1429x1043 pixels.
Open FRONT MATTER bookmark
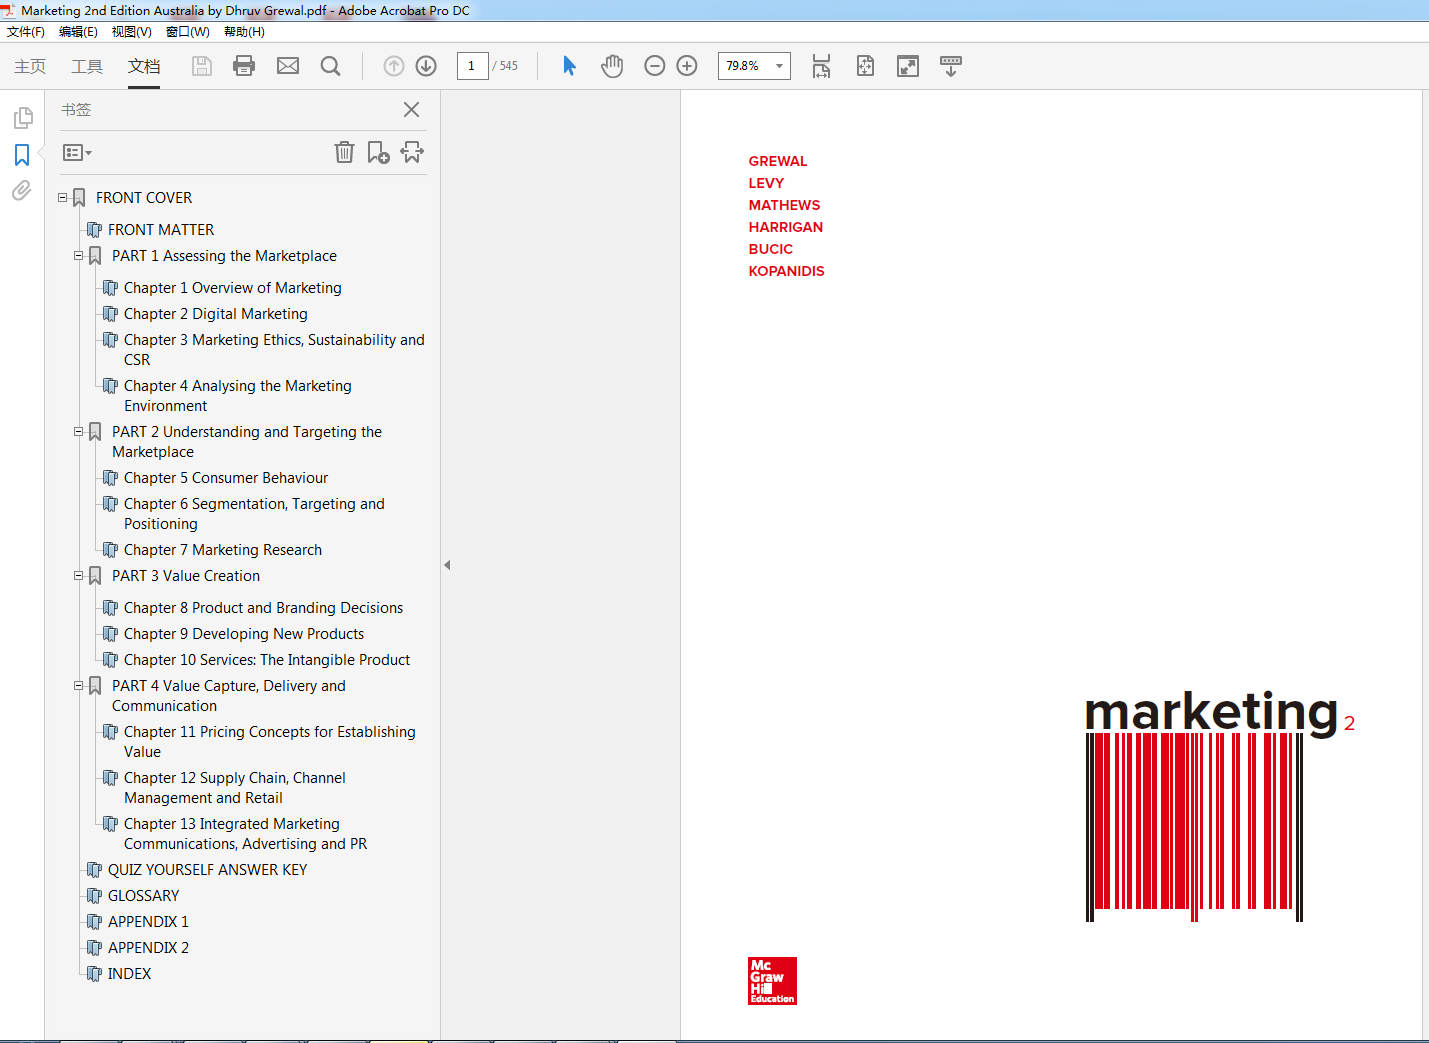coord(161,230)
